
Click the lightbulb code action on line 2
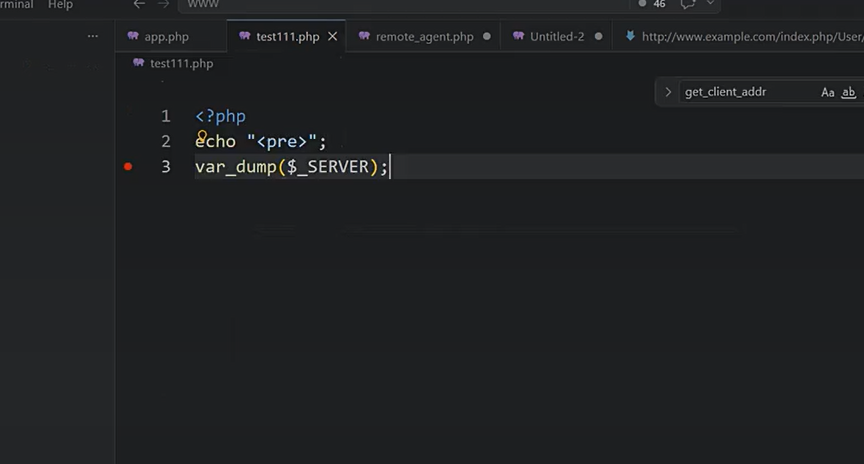[202, 136]
